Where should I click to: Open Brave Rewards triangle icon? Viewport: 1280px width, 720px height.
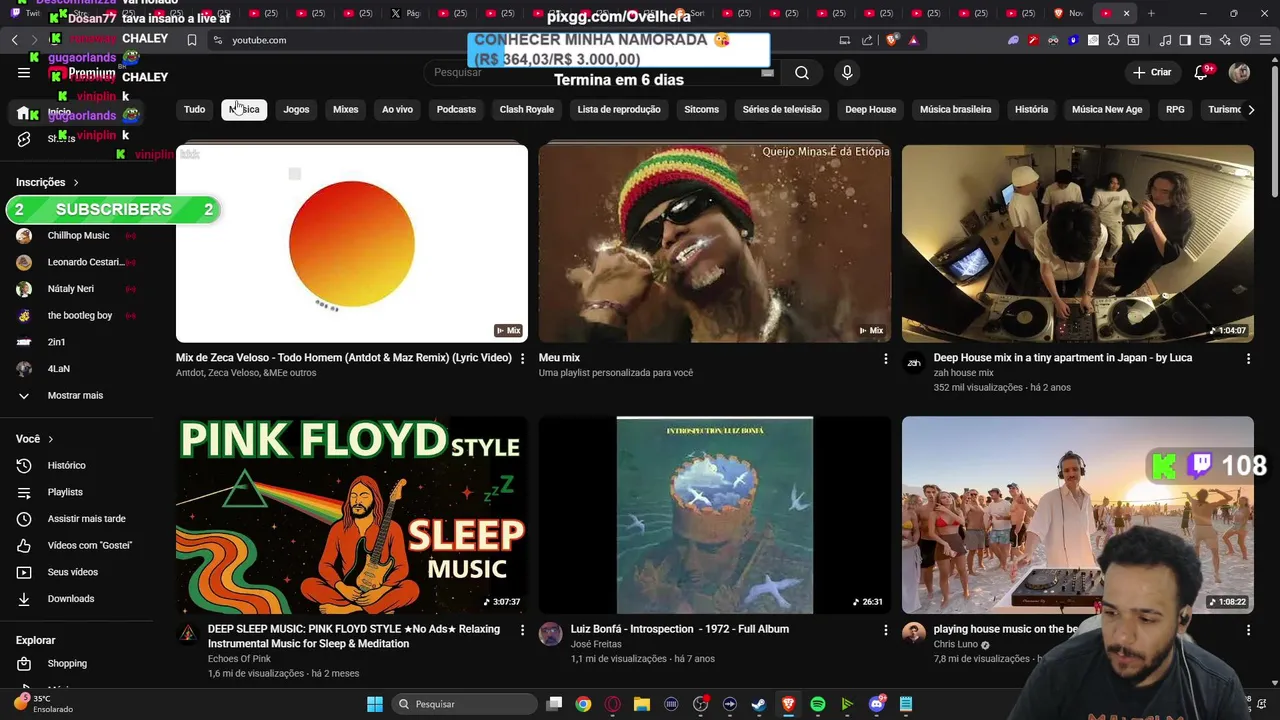pos(913,40)
